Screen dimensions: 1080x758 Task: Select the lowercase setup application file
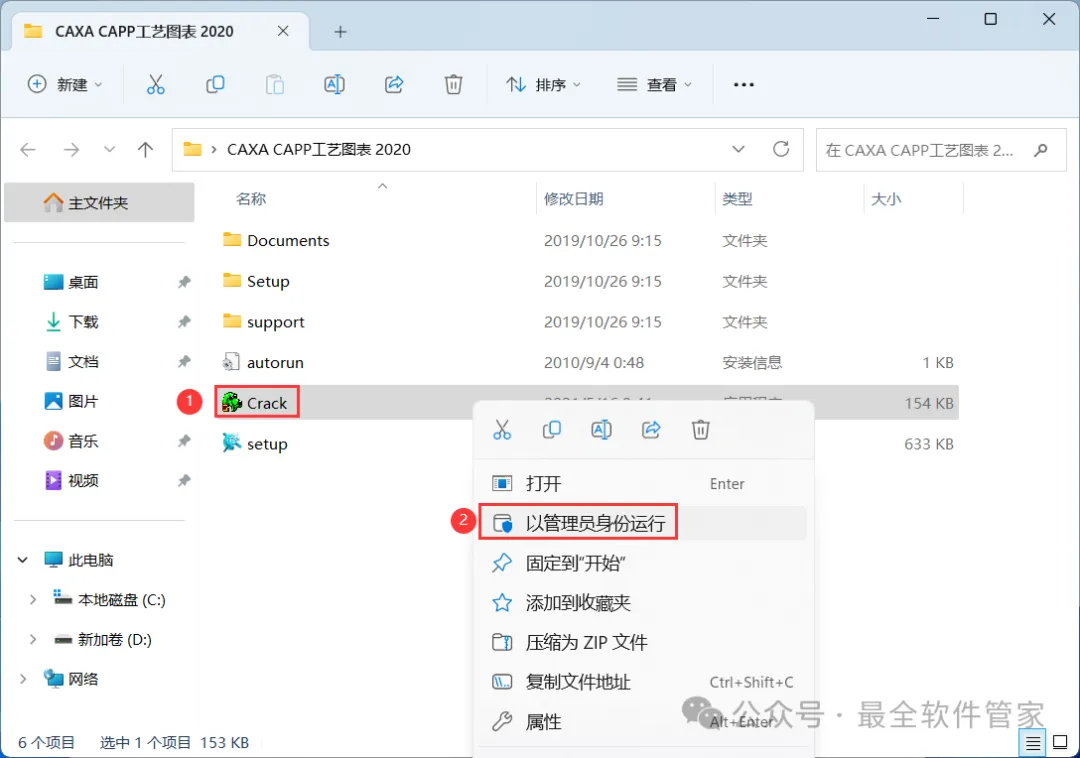point(267,444)
